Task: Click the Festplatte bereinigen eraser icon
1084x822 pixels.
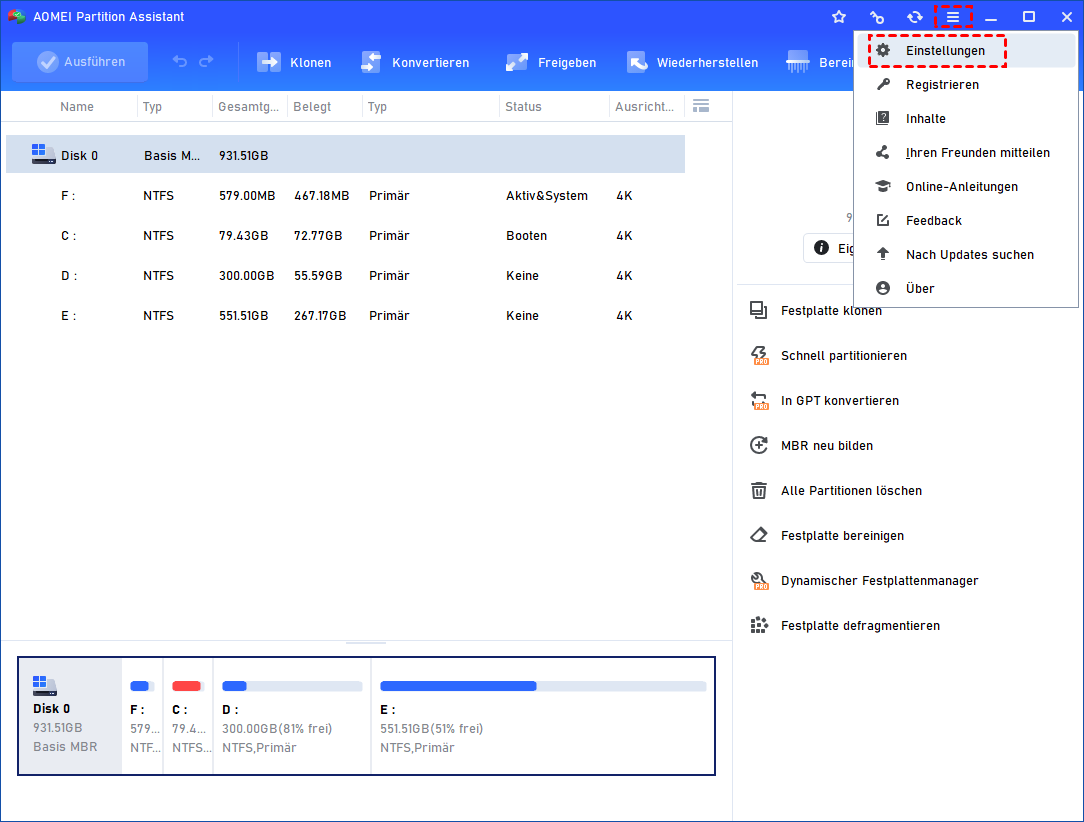Action: click(758, 535)
